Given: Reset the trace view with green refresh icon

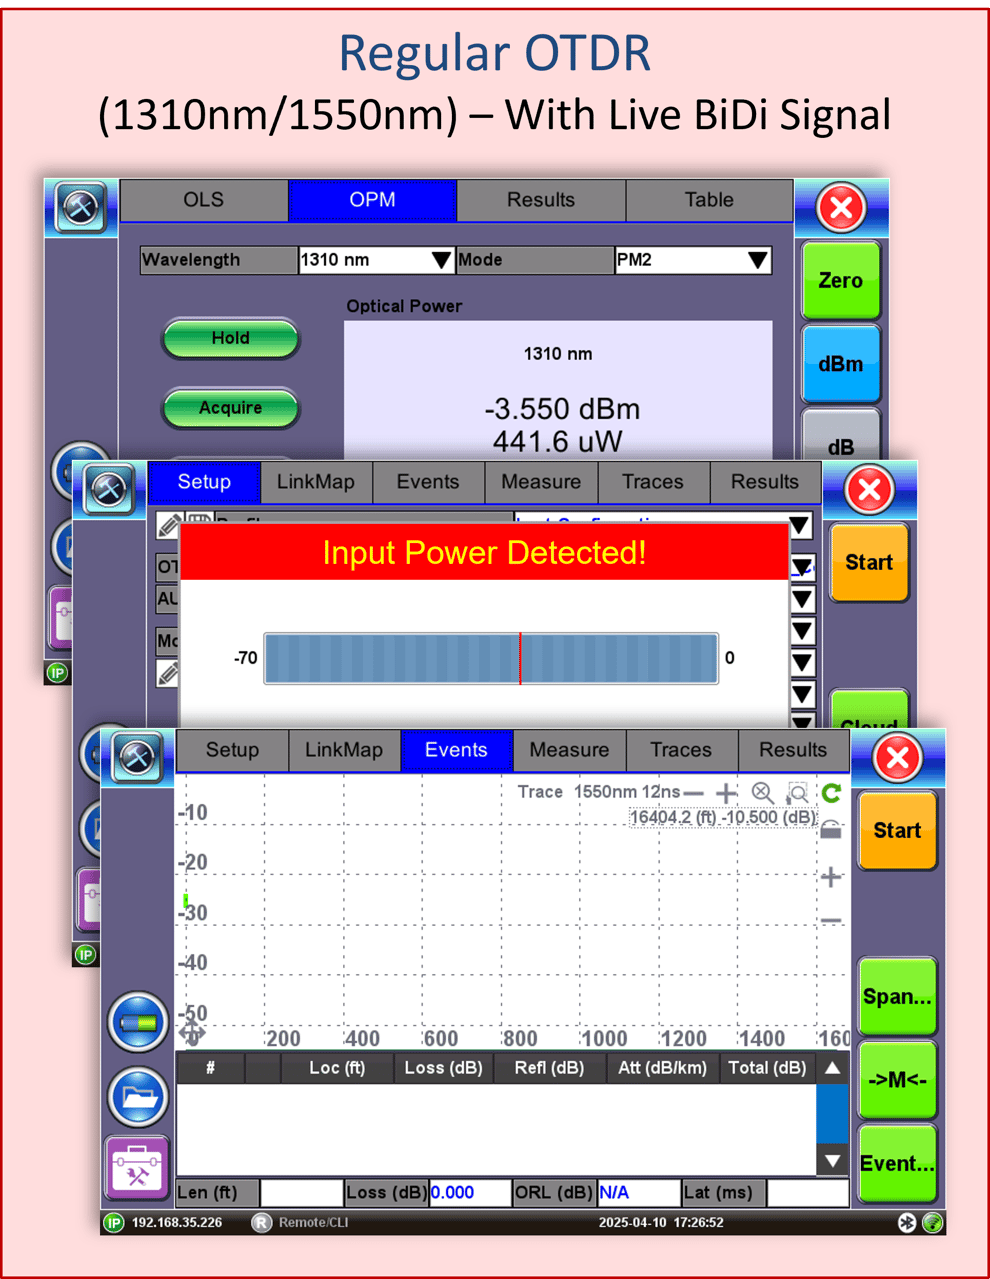Looking at the screenshot, I should coord(832,792).
